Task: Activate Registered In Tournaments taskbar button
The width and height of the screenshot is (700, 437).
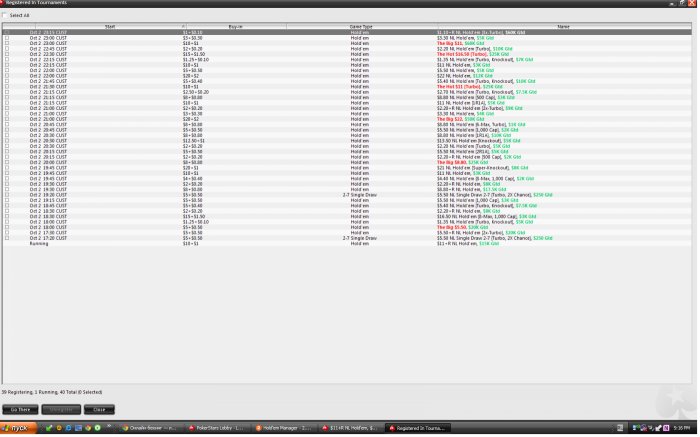Action: point(418,429)
